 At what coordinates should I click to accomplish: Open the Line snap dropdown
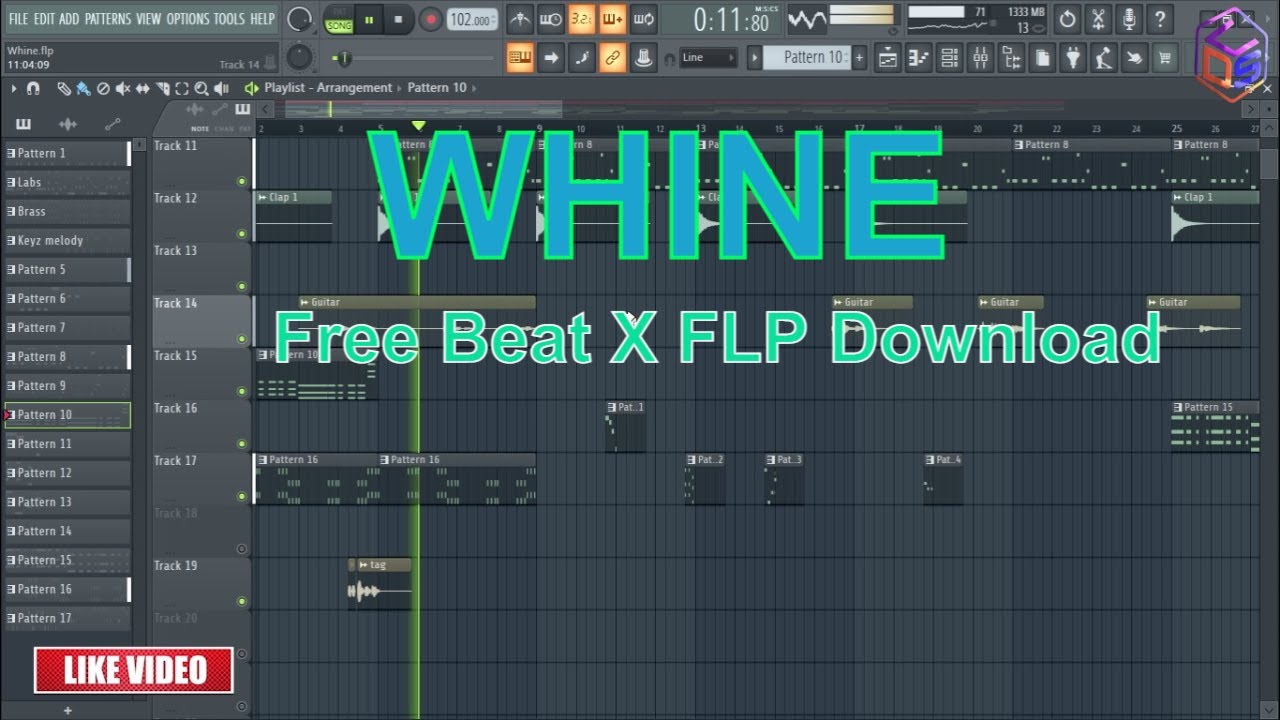708,58
